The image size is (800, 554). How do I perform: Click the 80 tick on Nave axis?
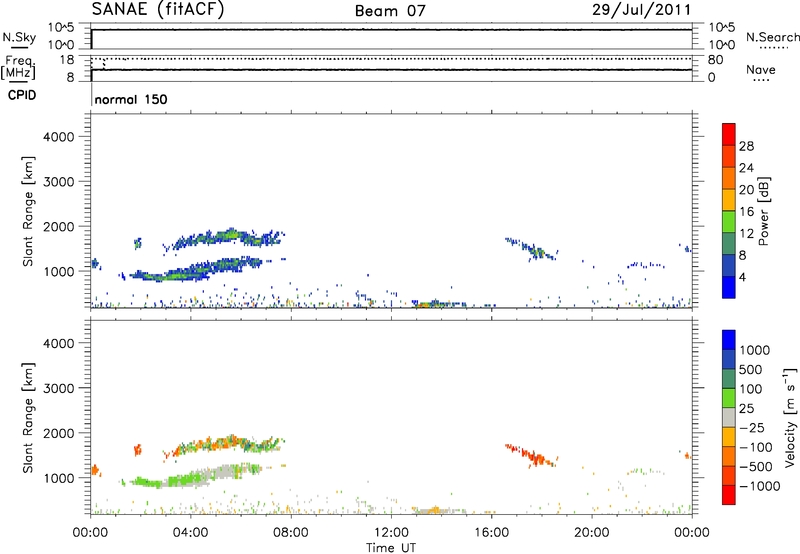715,60
